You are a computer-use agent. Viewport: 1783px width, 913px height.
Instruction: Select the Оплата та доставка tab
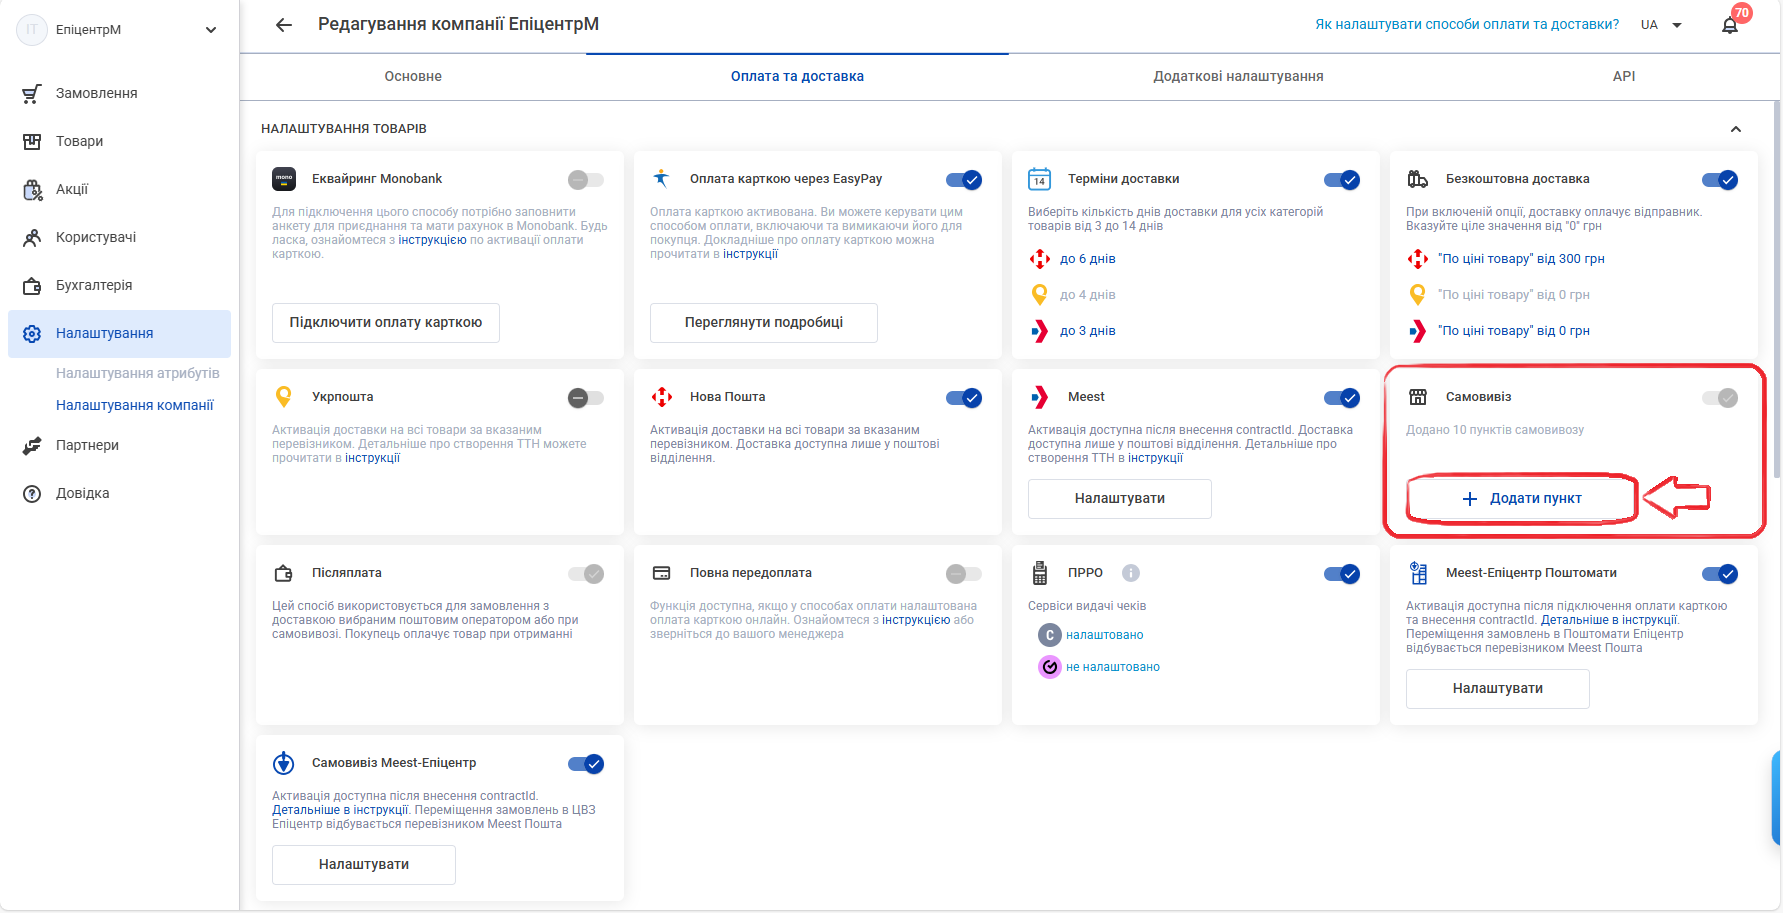797,76
